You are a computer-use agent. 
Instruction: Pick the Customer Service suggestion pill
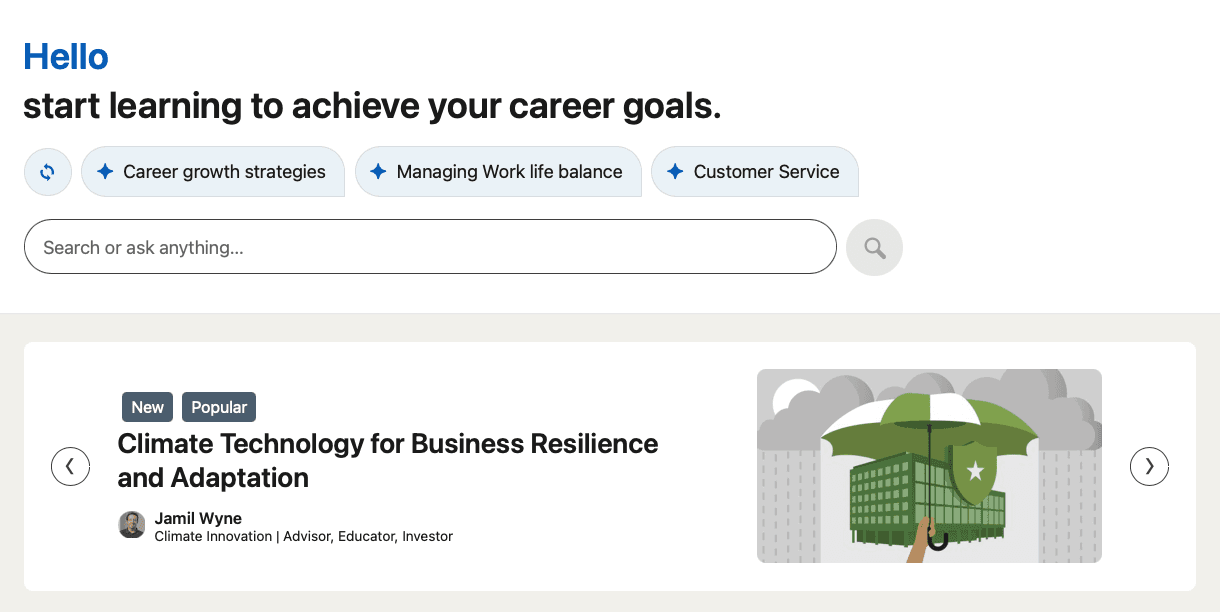755,171
